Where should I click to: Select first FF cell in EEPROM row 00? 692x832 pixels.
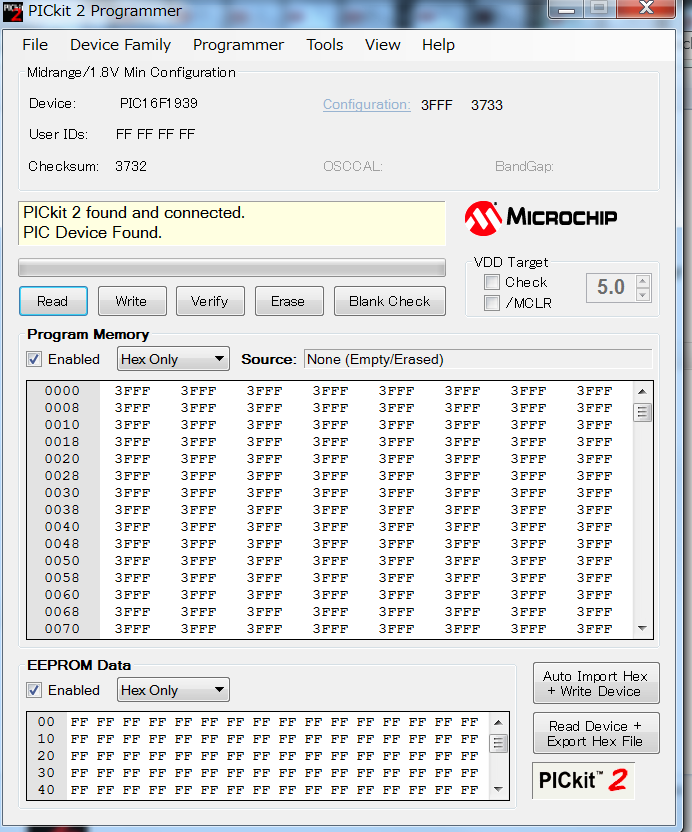pyautogui.click(x=79, y=722)
